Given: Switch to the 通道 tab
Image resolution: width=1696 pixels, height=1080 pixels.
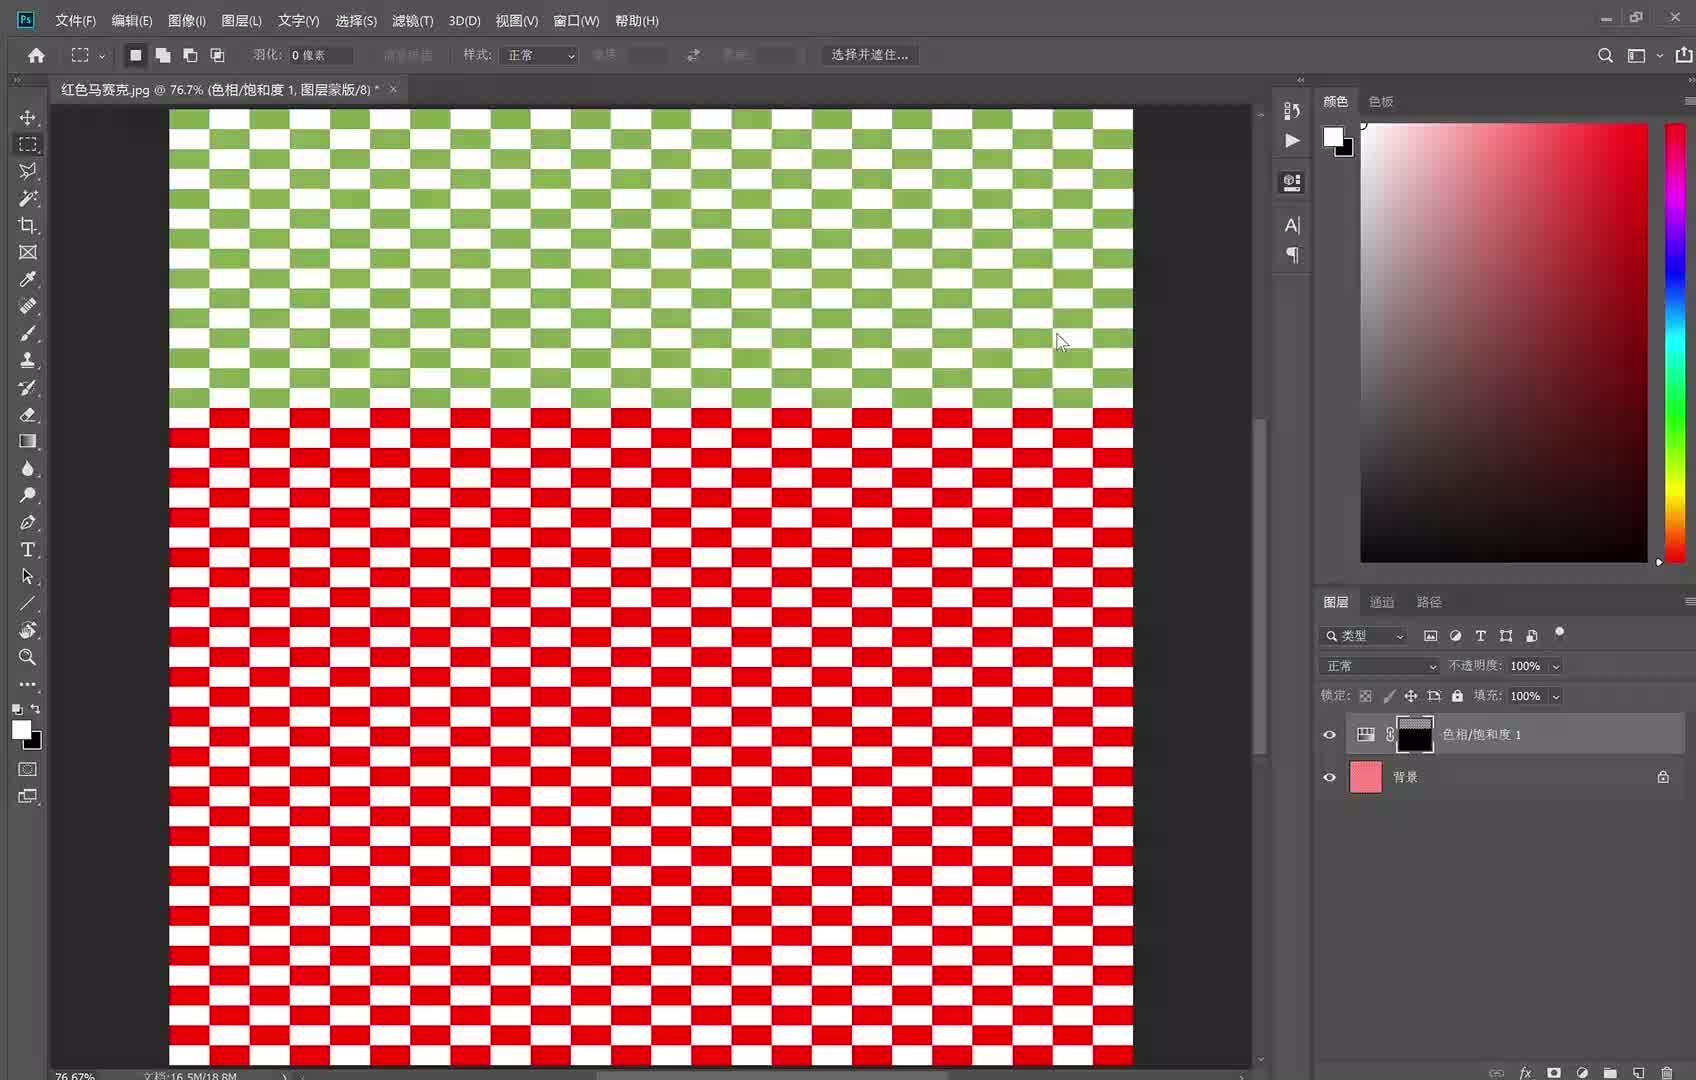Looking at the screenshot, I should point(1381,602).
